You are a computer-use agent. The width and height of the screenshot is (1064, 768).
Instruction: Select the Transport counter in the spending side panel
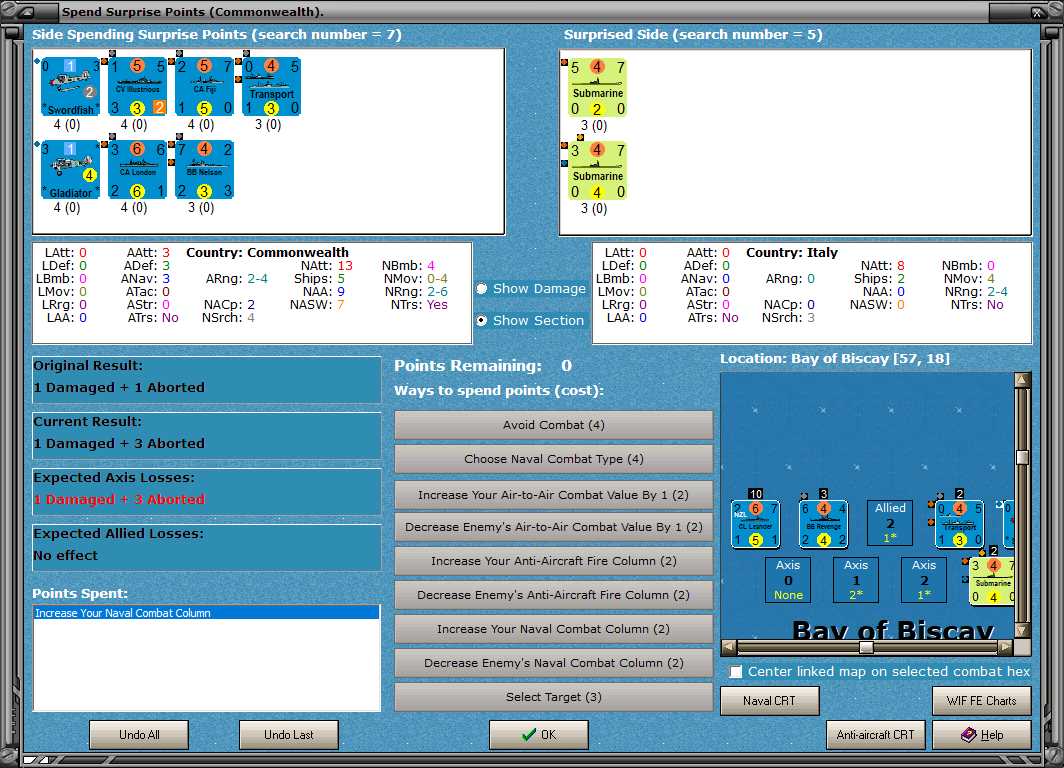point(271,87)
